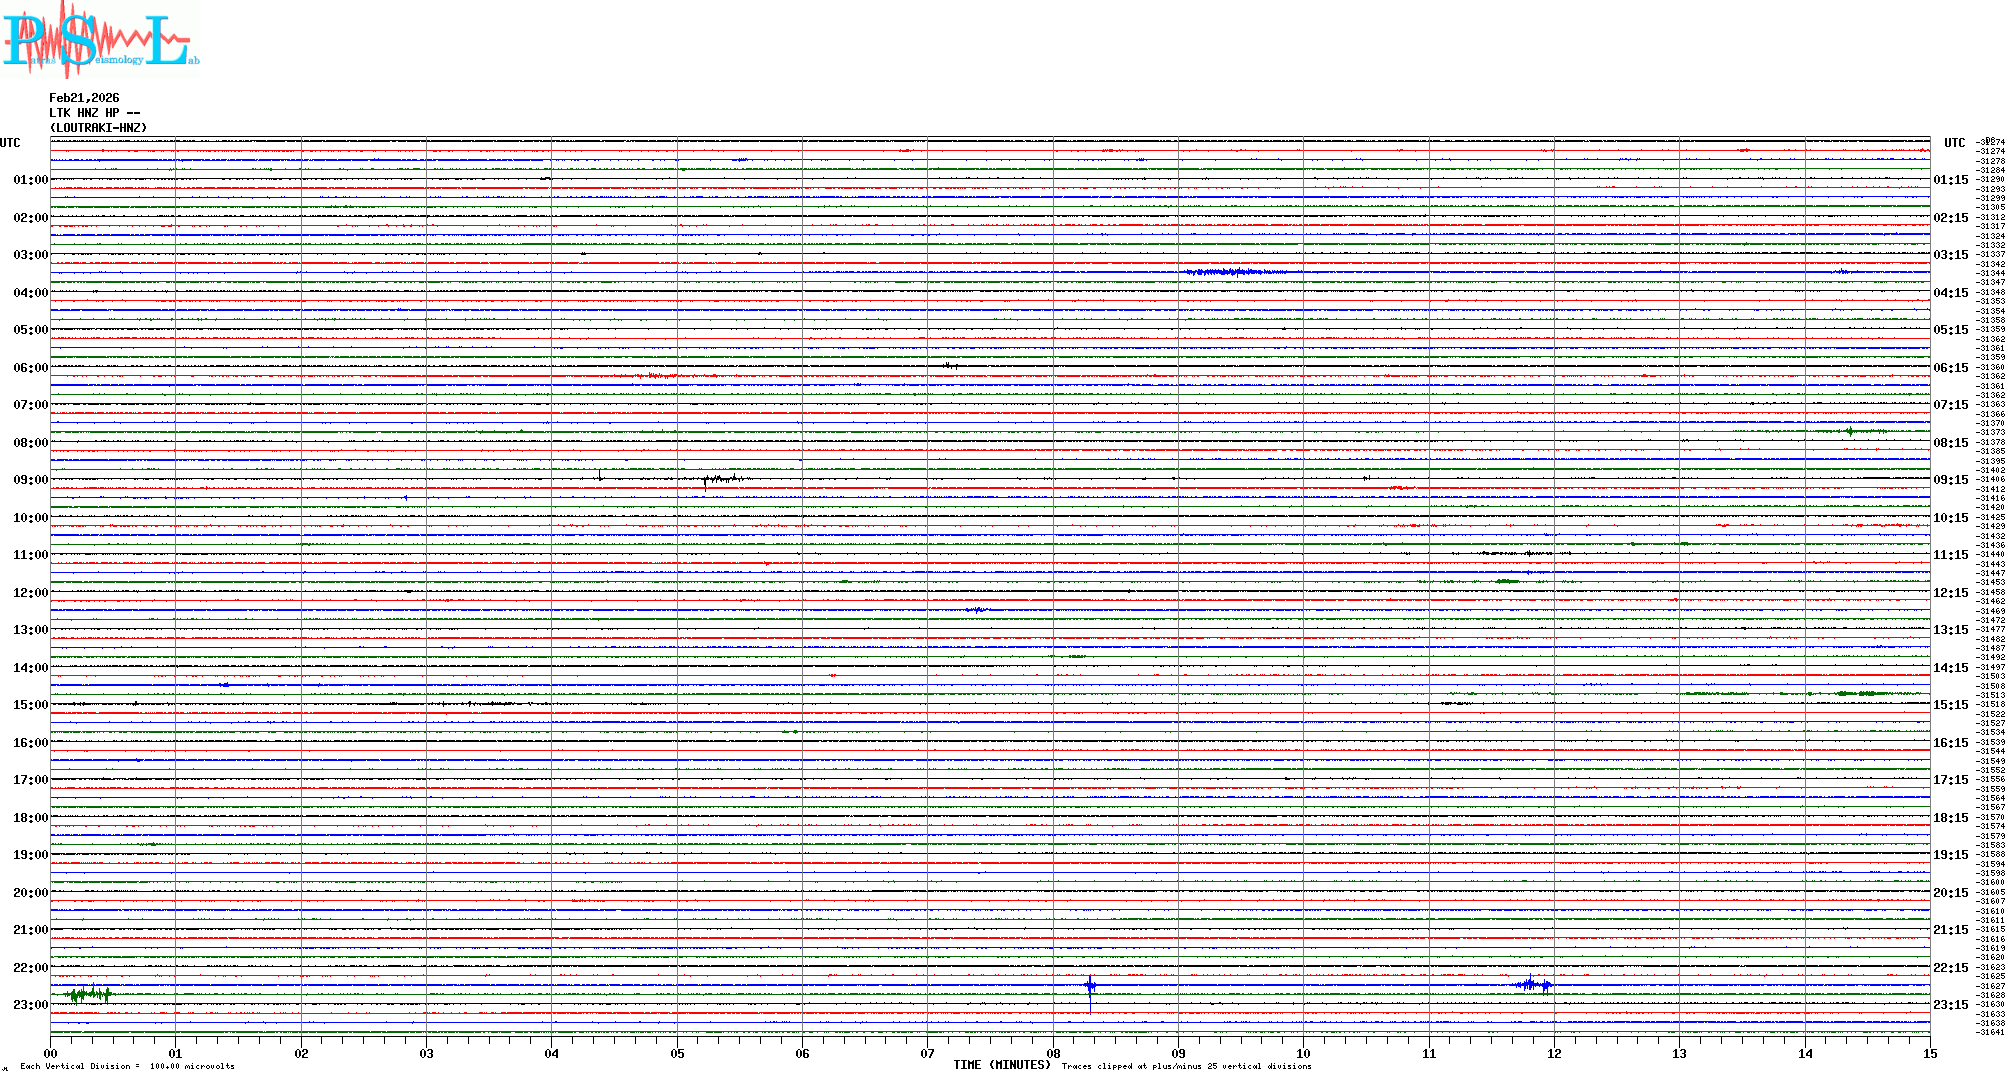Click the left UTC axis label
The height and width of the screenshot is (1080, 2010).
[10, 143]
